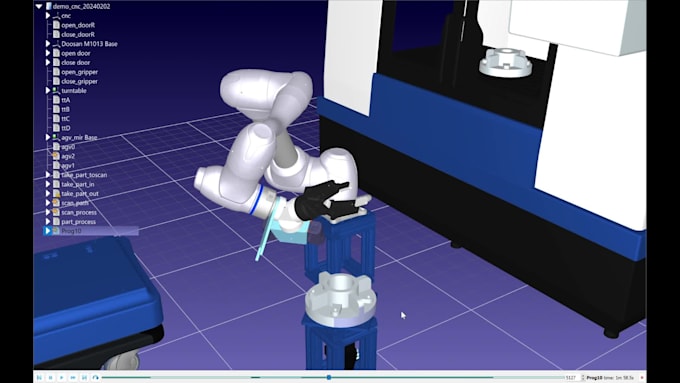Click the simulation speed field showing 5127

click(572, 378)
